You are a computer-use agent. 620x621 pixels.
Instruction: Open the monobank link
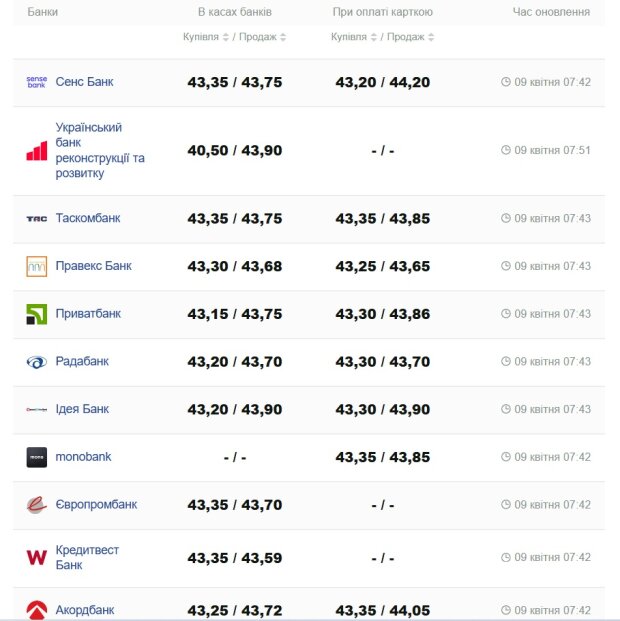click(83, 457)
